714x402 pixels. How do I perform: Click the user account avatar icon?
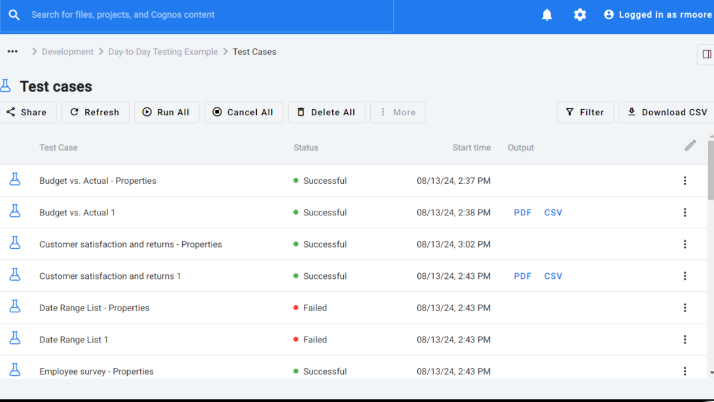pos(609,15)
